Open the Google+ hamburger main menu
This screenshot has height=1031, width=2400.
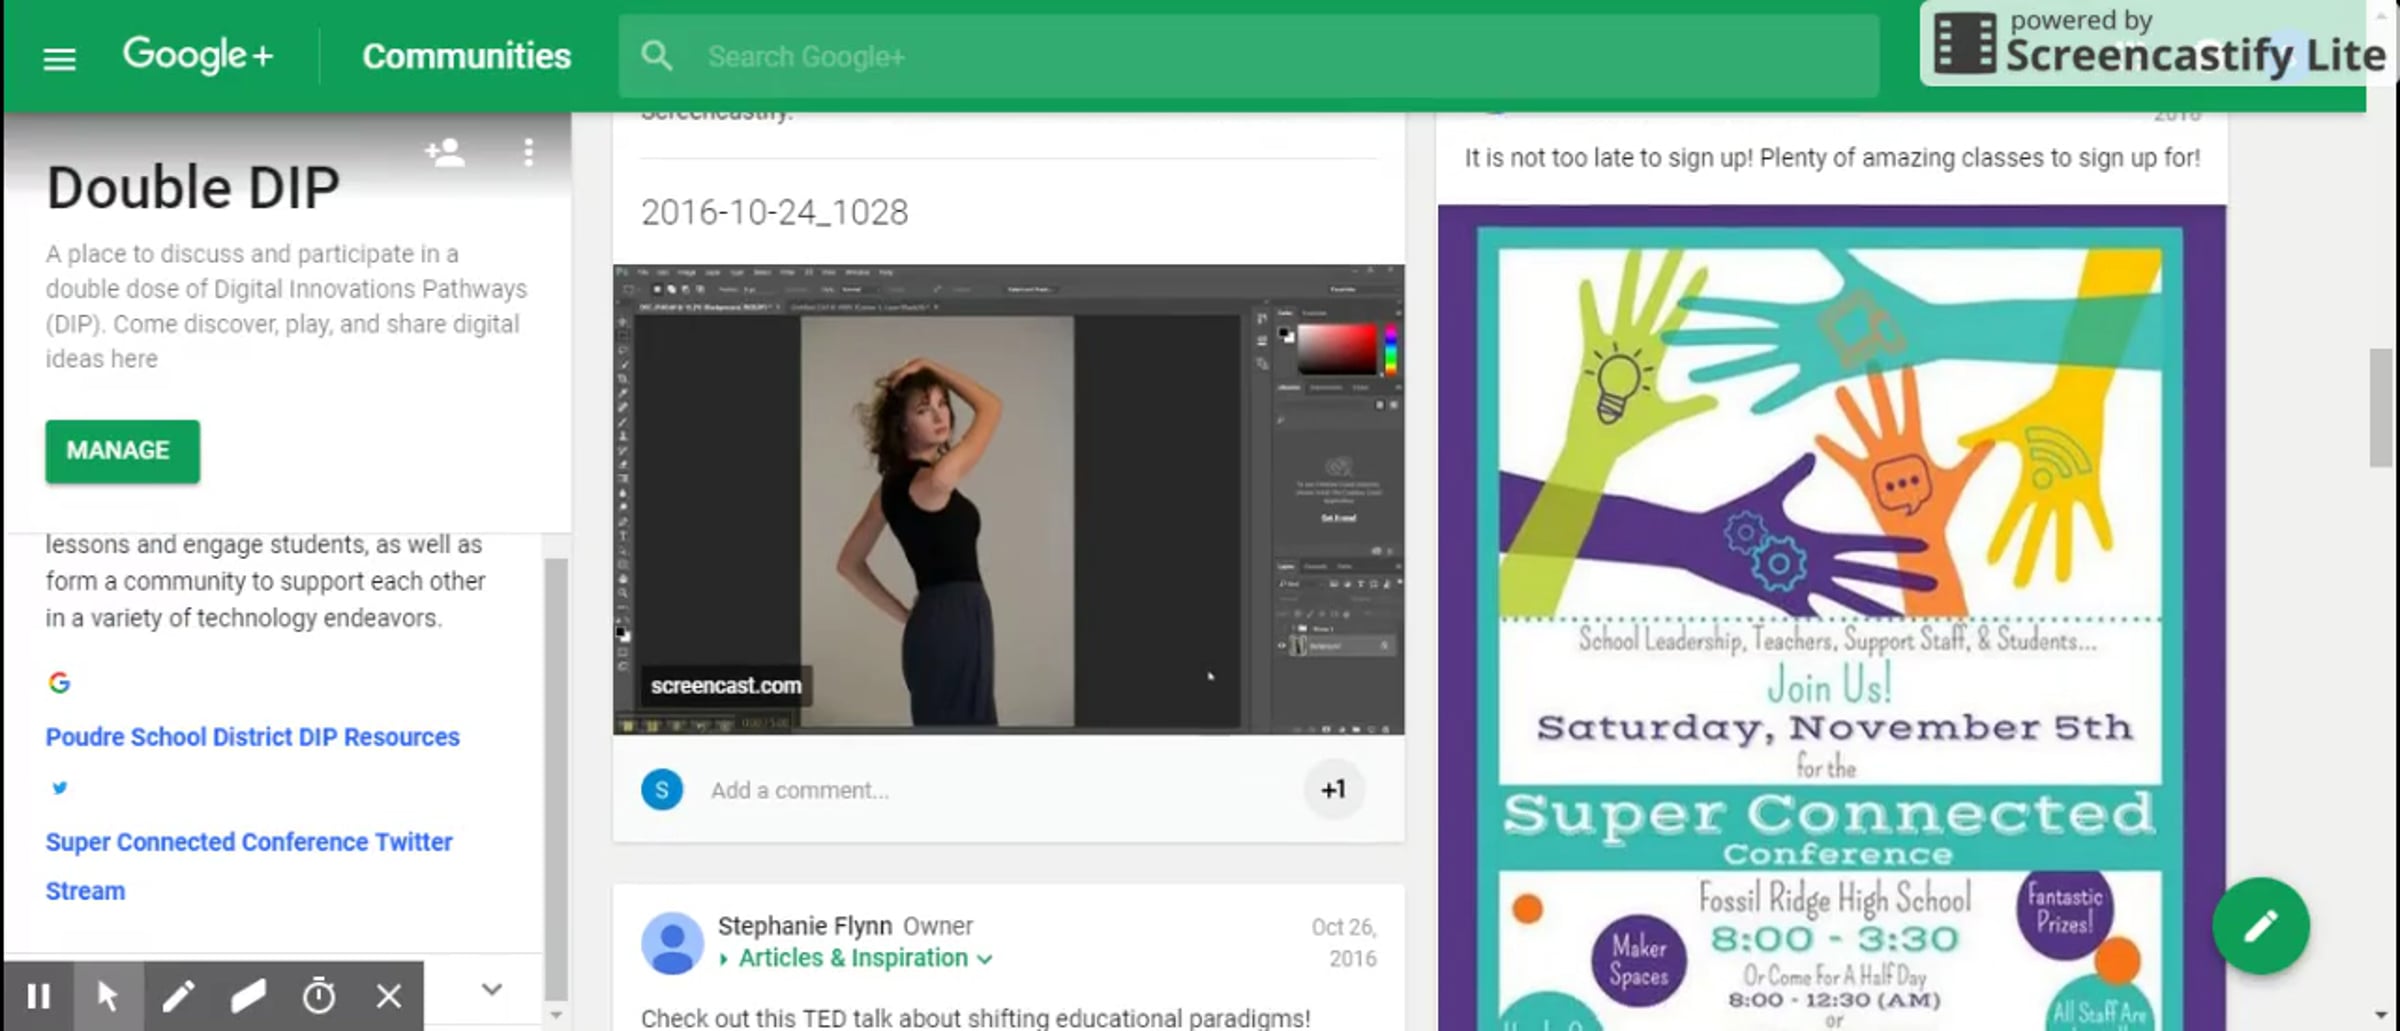pos(59,59)
